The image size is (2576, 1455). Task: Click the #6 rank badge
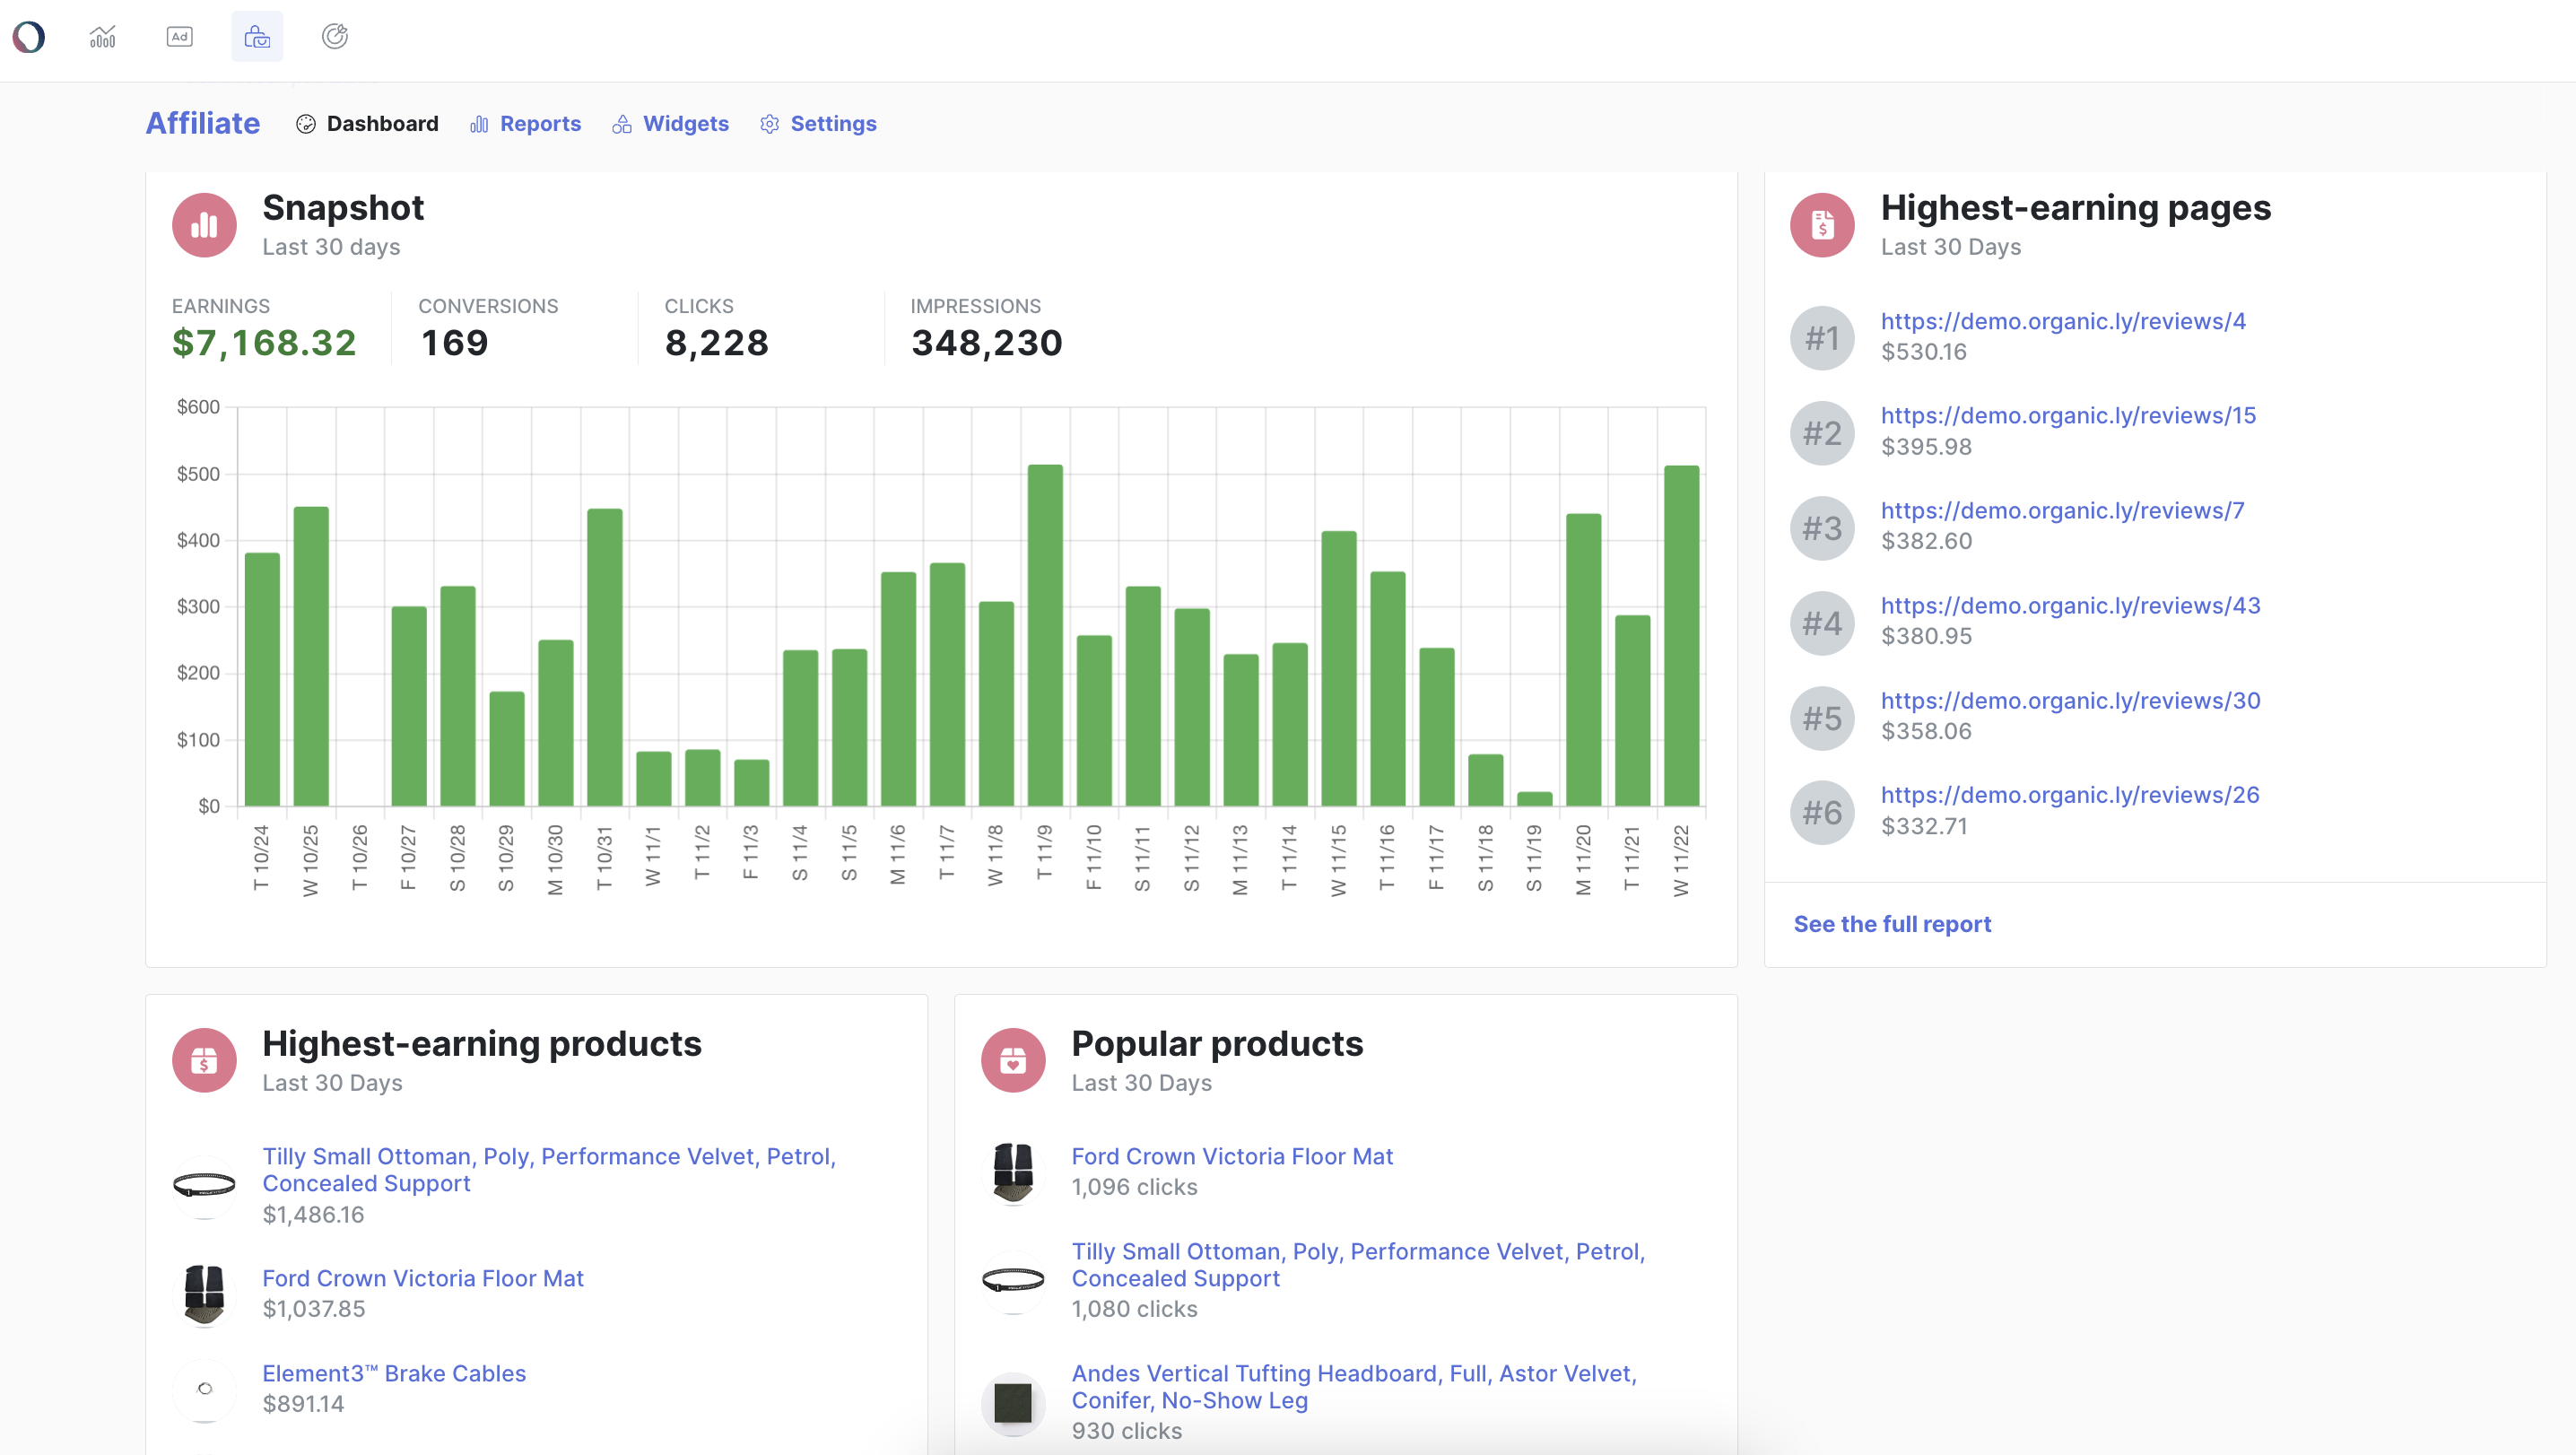[1822, 813]
